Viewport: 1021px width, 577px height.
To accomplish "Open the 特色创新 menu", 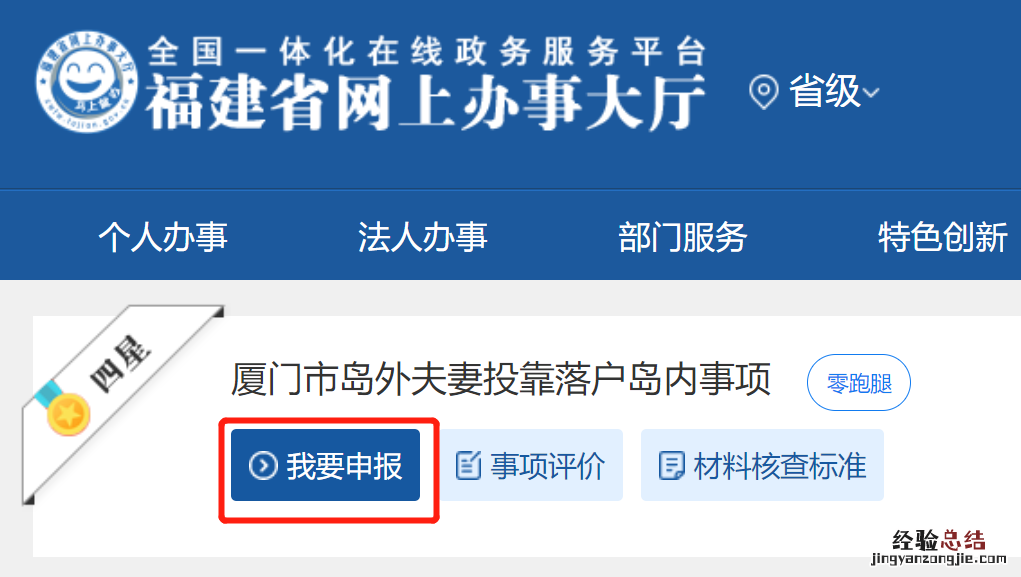I will tap(942, 236).
